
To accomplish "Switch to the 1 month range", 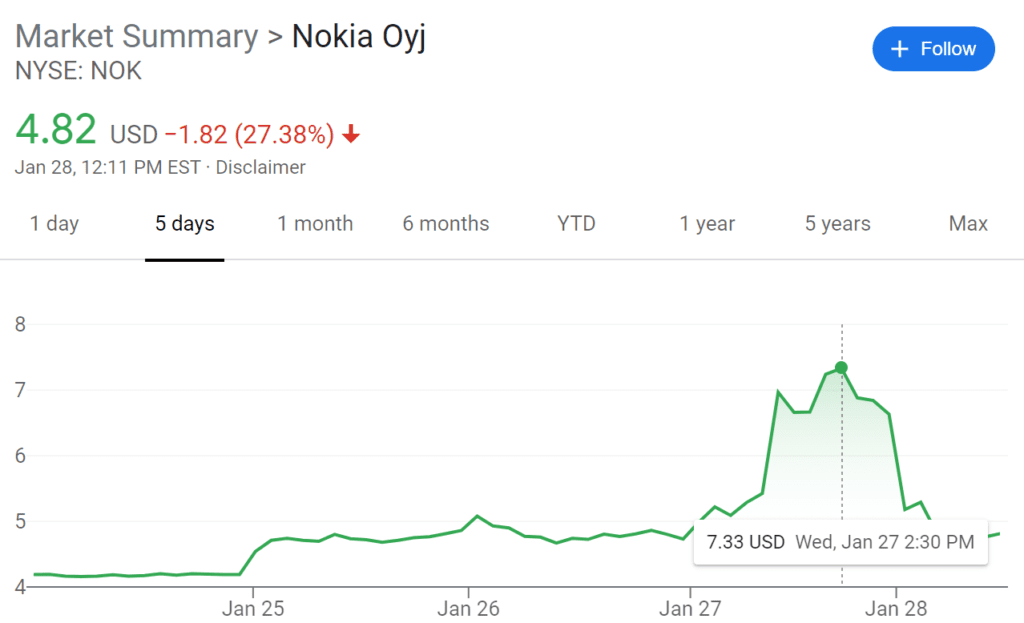I will 315,223.
